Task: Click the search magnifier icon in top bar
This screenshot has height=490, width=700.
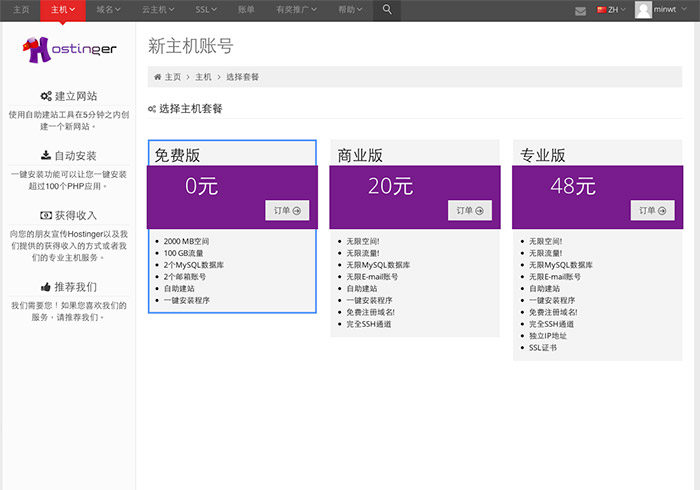Action: click(387, 9)
